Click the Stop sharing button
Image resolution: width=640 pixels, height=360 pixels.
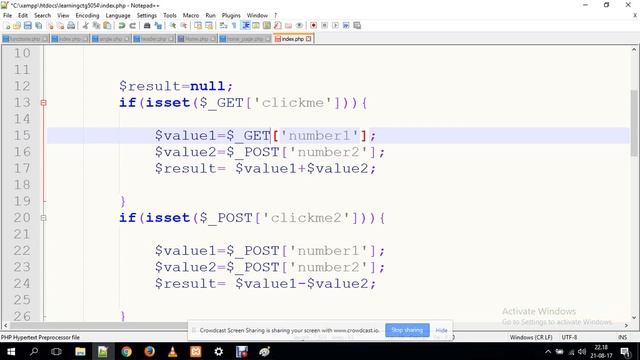point(407,330)
